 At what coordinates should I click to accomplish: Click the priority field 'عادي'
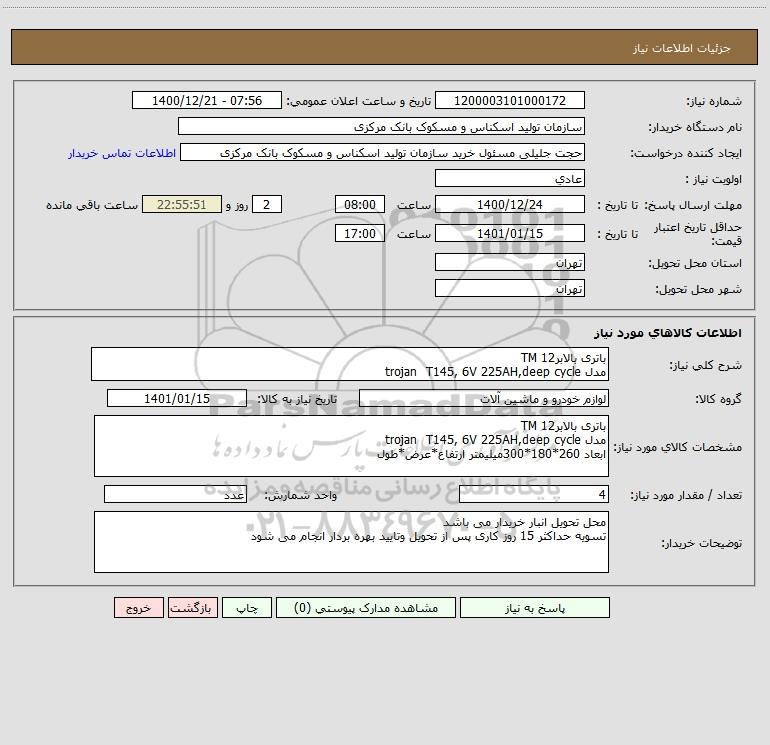click(510, 178)
